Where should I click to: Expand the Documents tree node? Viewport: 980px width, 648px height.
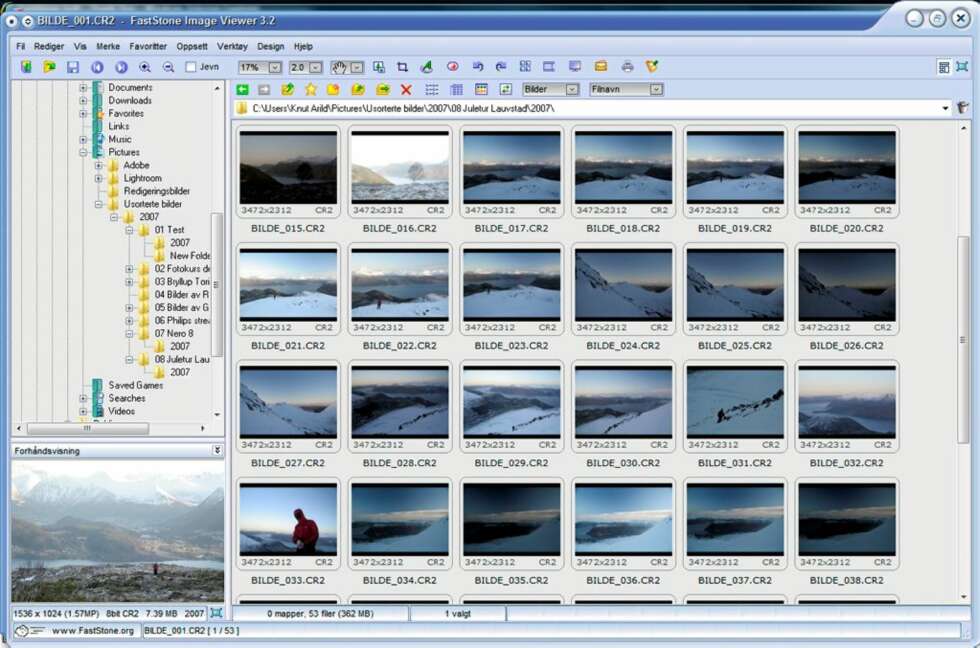pyautogui.click(x=83, y=88)
